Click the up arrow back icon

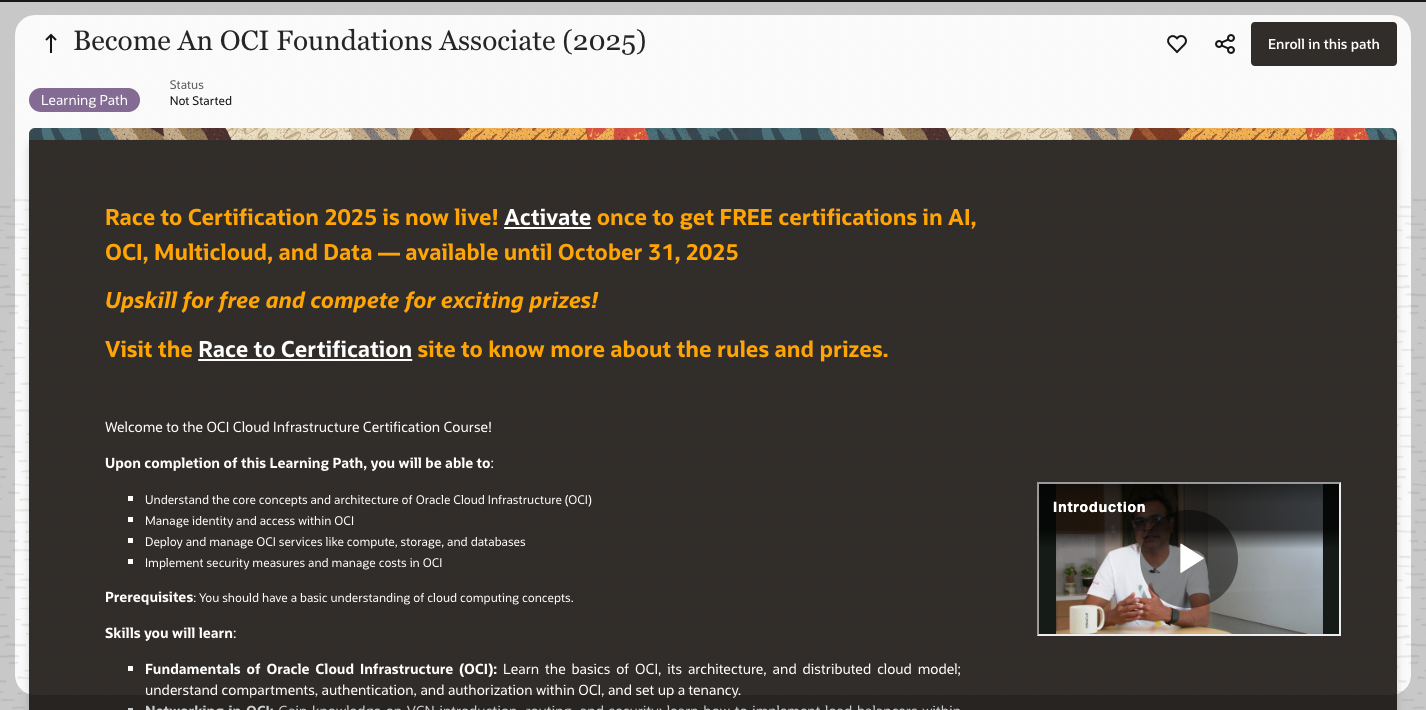(51, 43)
